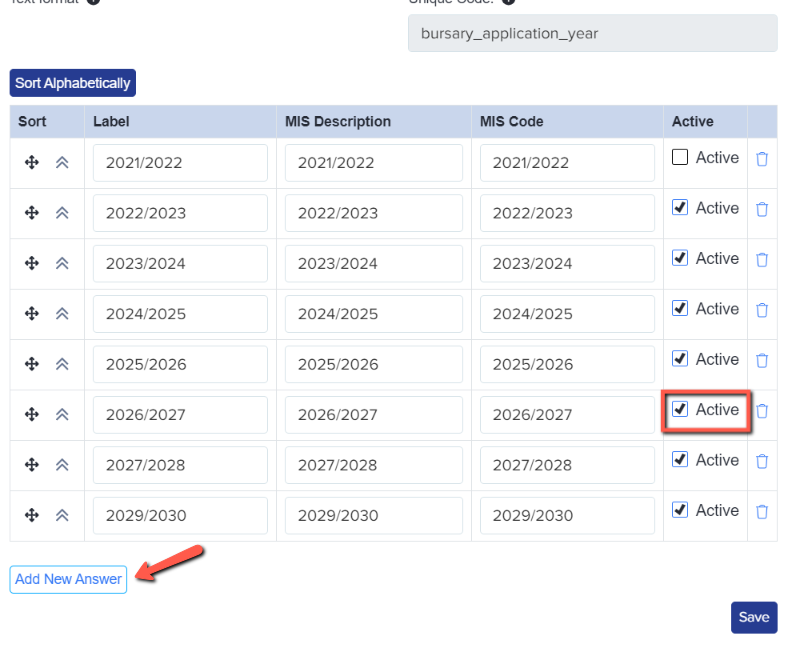Move the 2023/2024 row up with the chevron icon
Image resolution: width=787 pixels, height=648 pixels.
click(x=62, y=263)
